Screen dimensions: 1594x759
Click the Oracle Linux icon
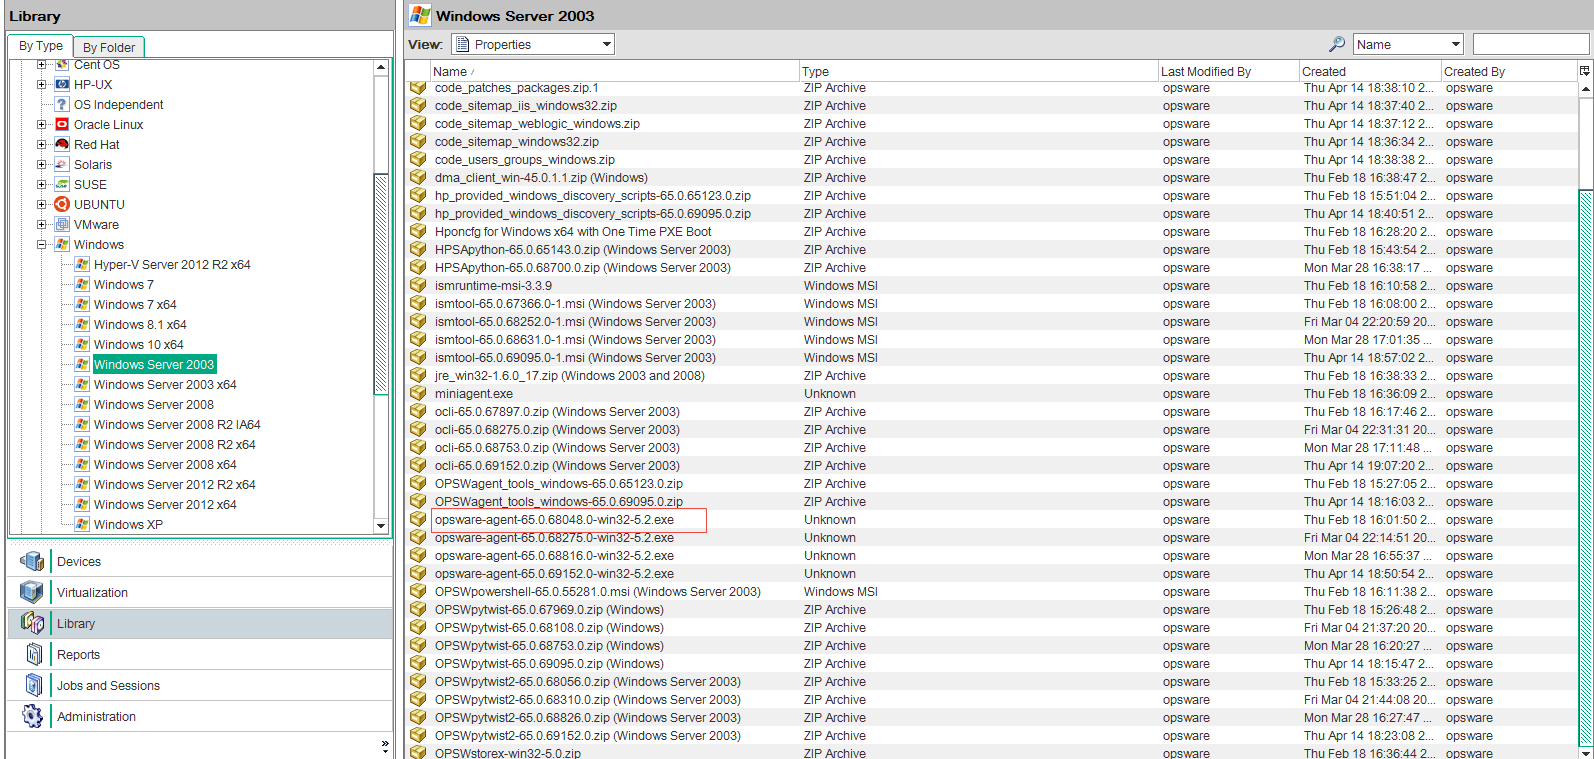pos(62,124)
